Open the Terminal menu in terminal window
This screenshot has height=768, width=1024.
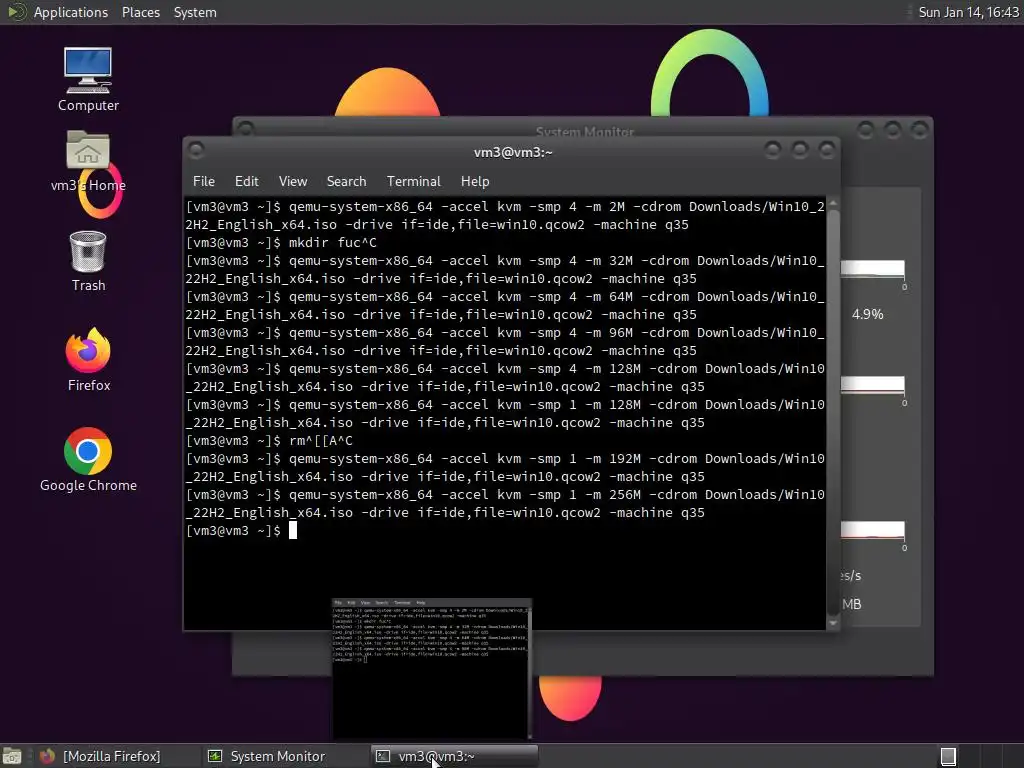tap(413, 182)
